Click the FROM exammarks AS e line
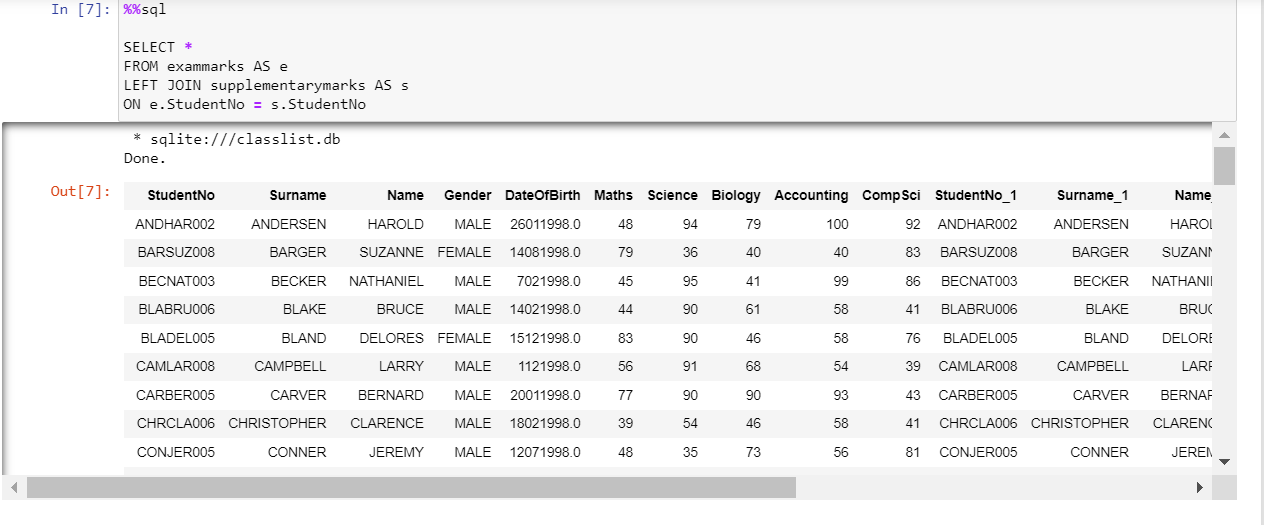 click(x=206, y=66)
